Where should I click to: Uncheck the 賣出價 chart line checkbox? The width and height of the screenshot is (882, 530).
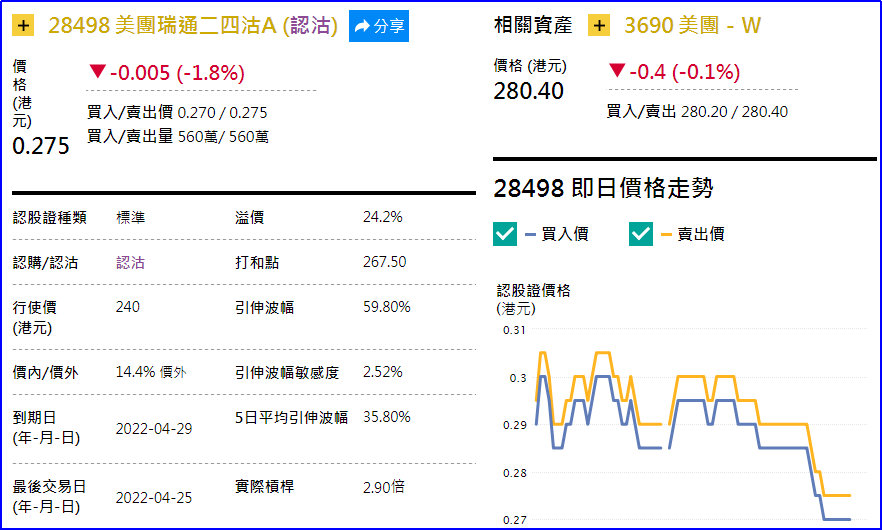[x=641, y=234]
